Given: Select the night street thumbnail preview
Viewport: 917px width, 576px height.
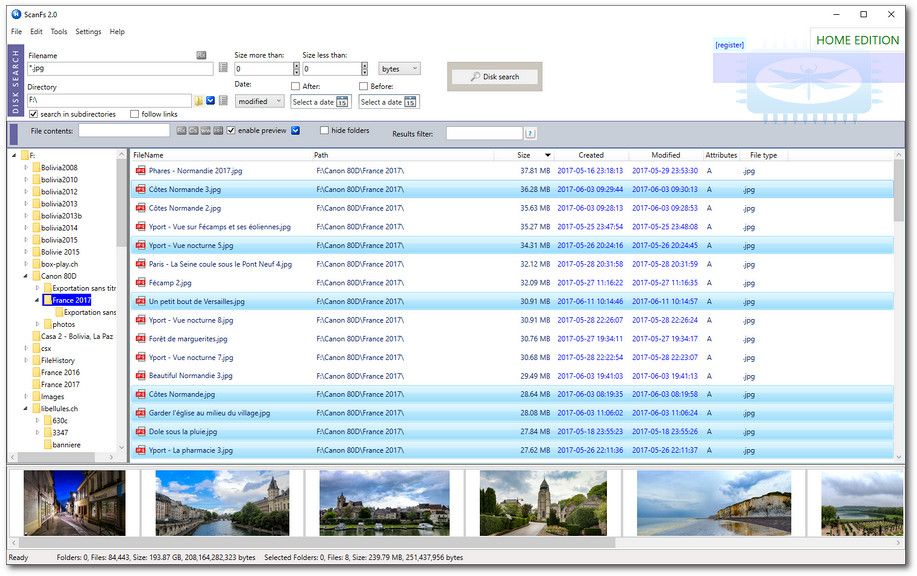Looking at the screenshot, I should 74,503.
